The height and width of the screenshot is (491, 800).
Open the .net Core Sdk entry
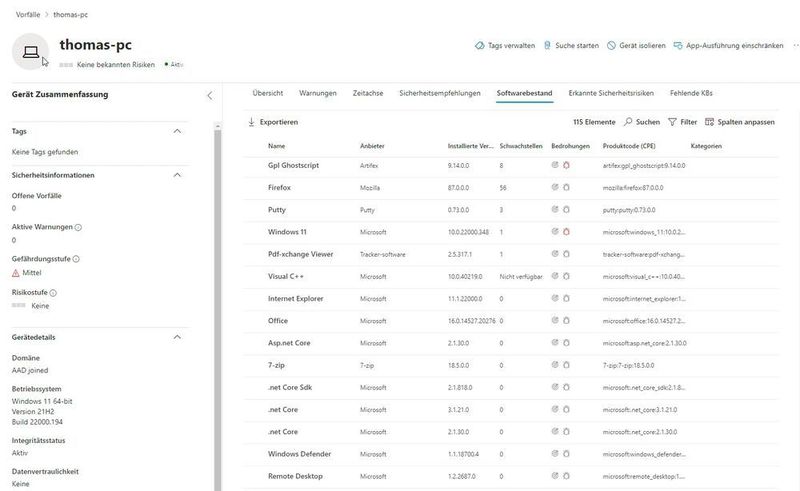pyautogui.click(x=290, y=387)
